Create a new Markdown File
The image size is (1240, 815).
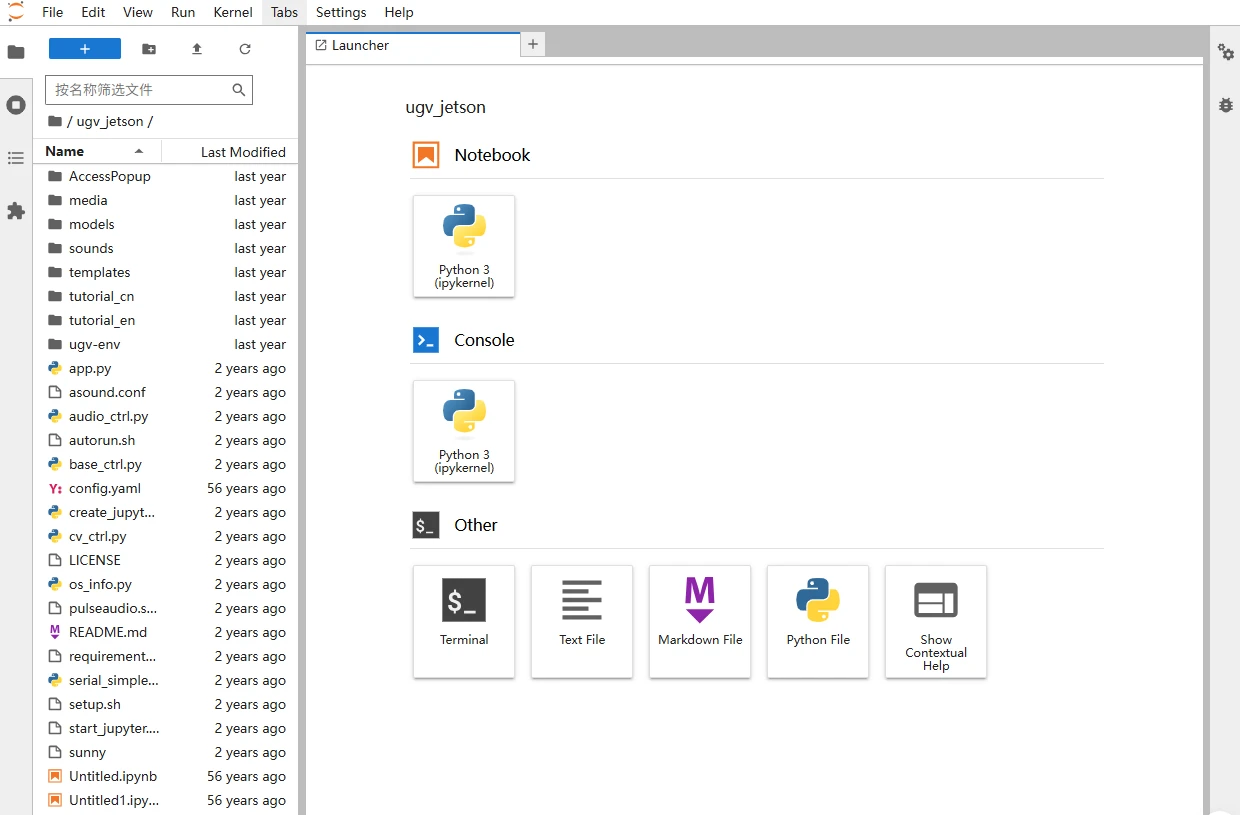[700, 622]
